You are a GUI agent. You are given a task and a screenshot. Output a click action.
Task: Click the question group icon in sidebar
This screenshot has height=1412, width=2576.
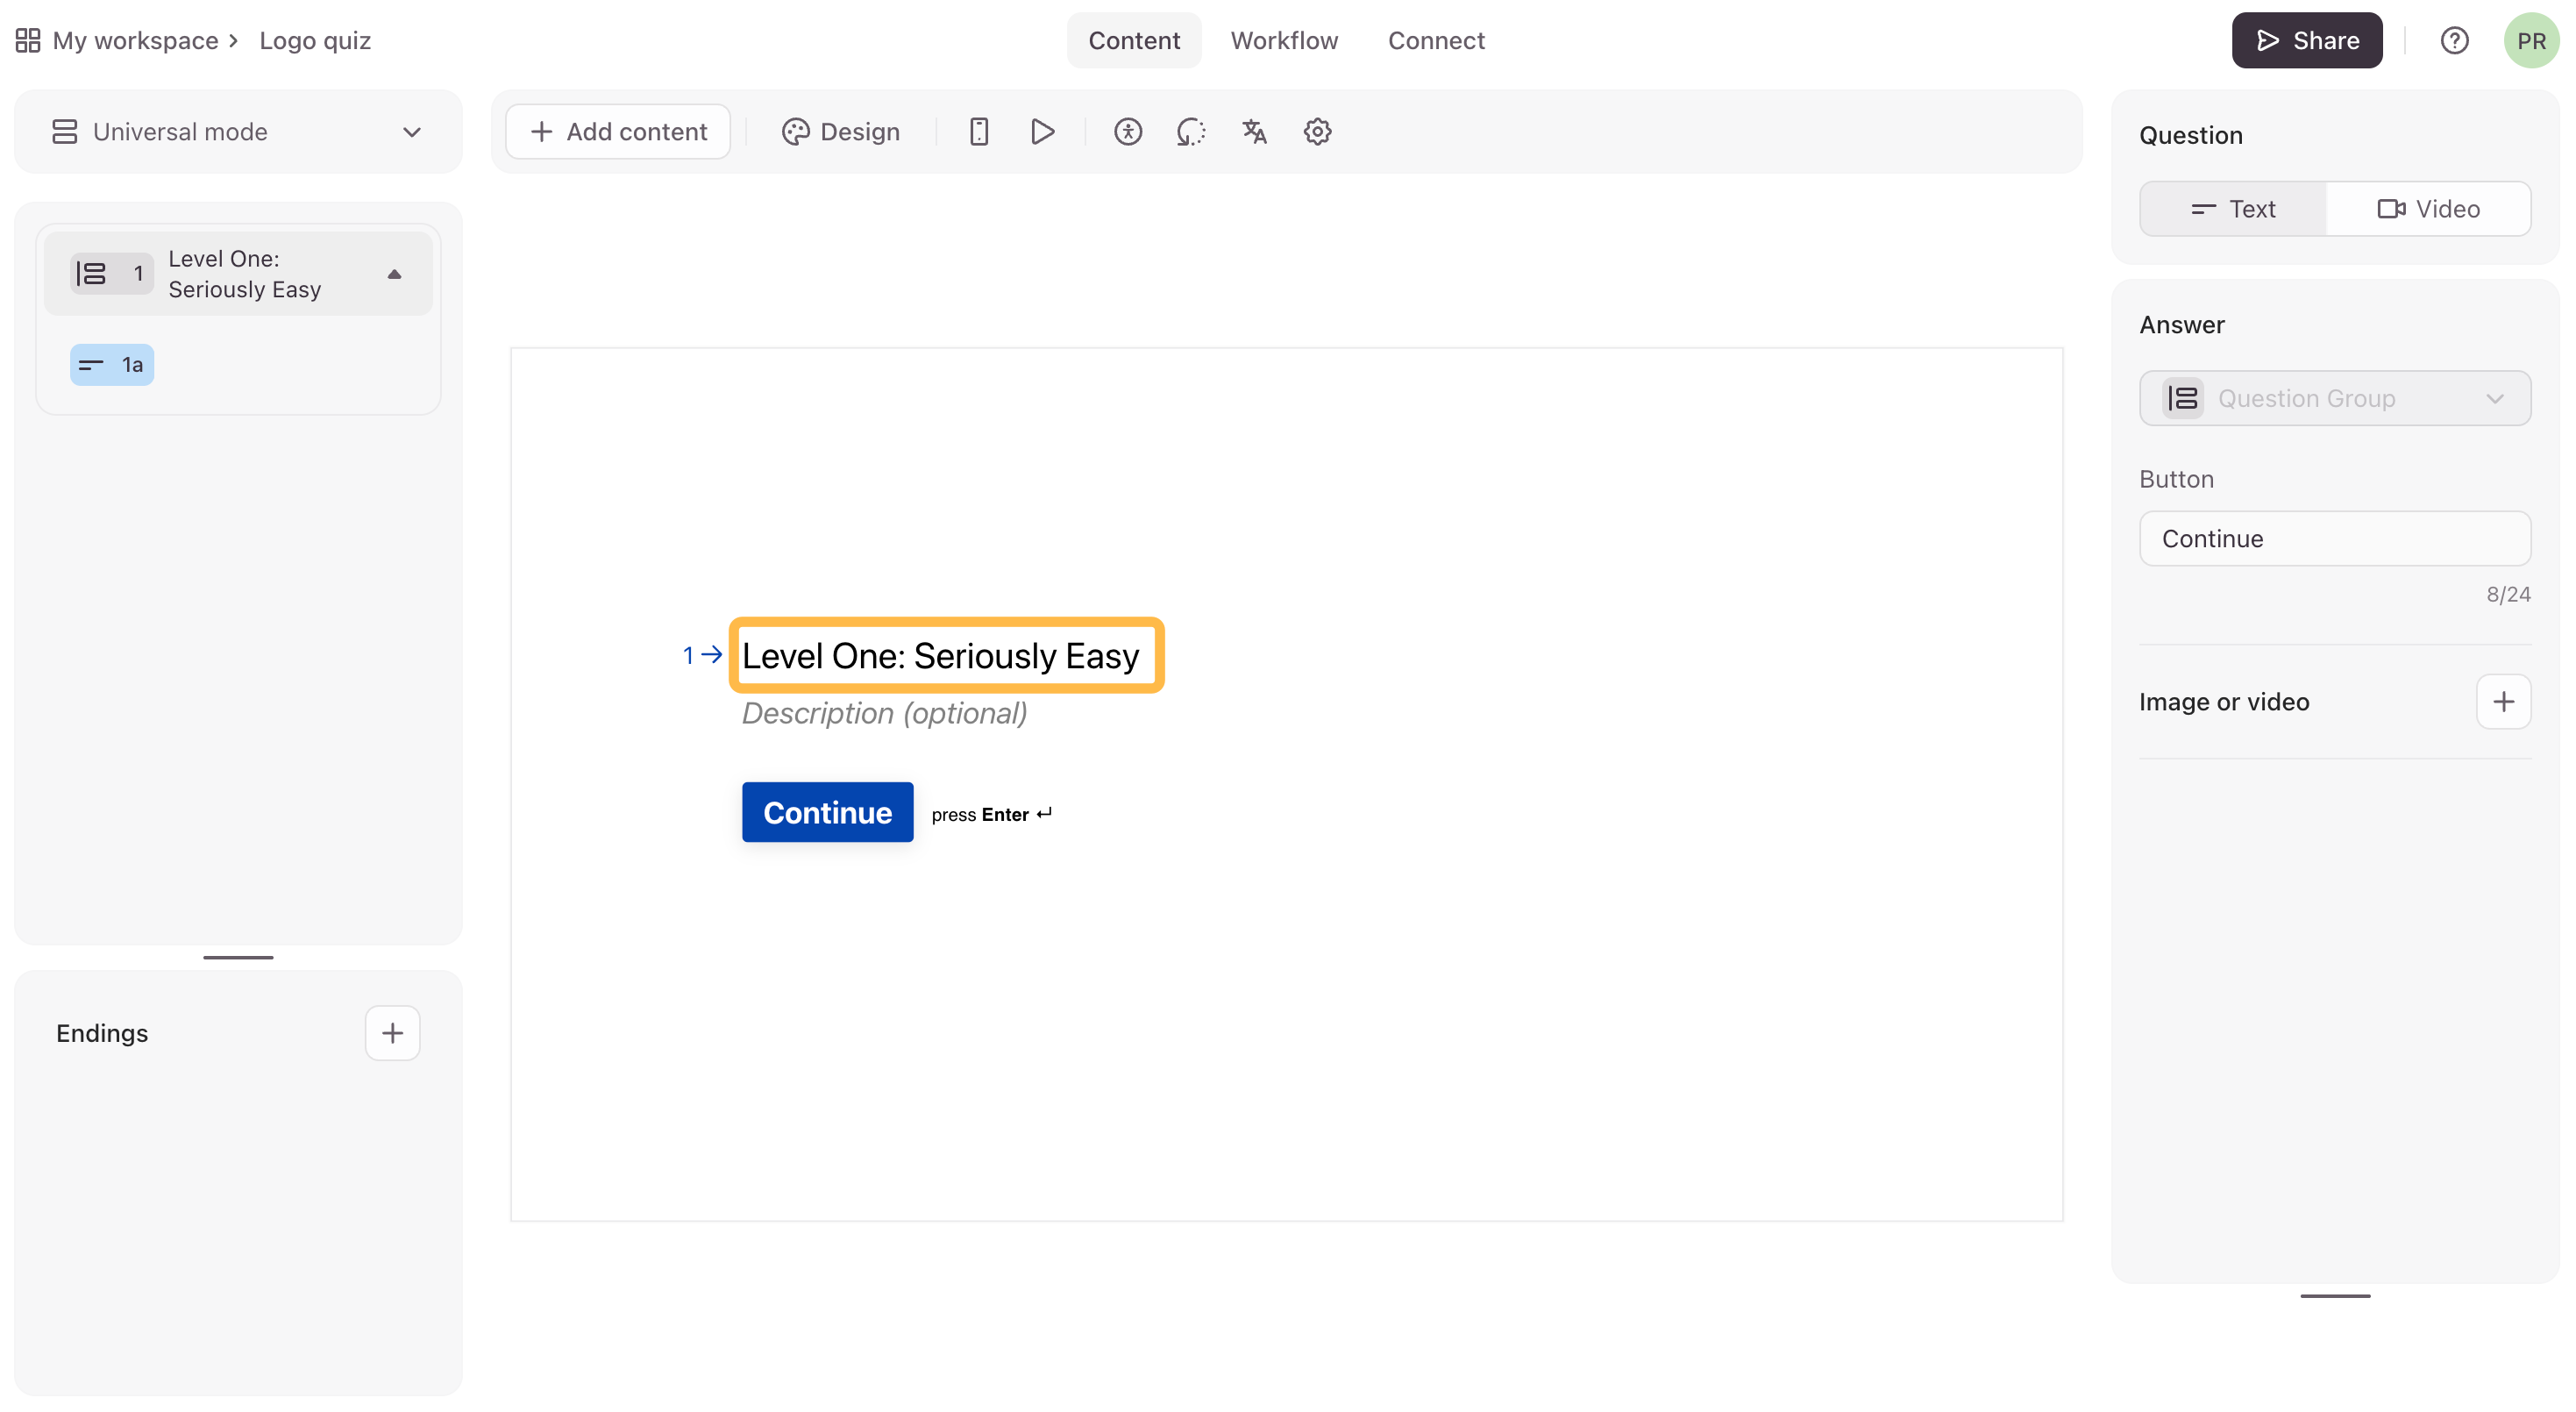(91, 274)
